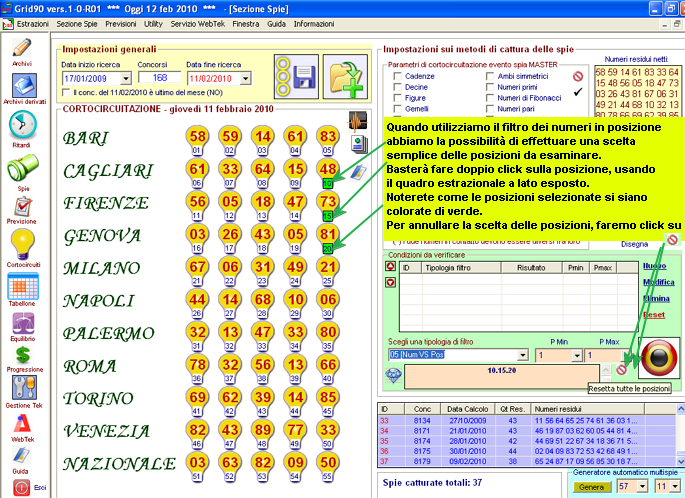This screenshot has height=498, width=685.
Task: Click the Disegna label
Action: coord(634,244)
